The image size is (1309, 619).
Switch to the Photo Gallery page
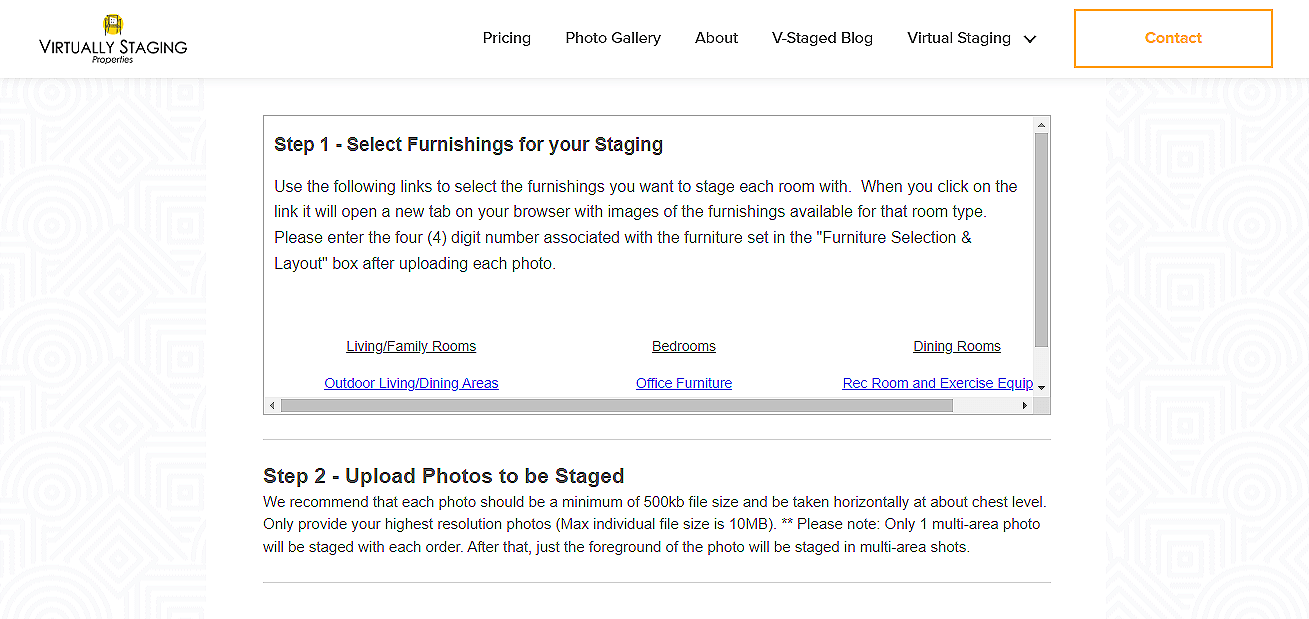click(613, 38)
